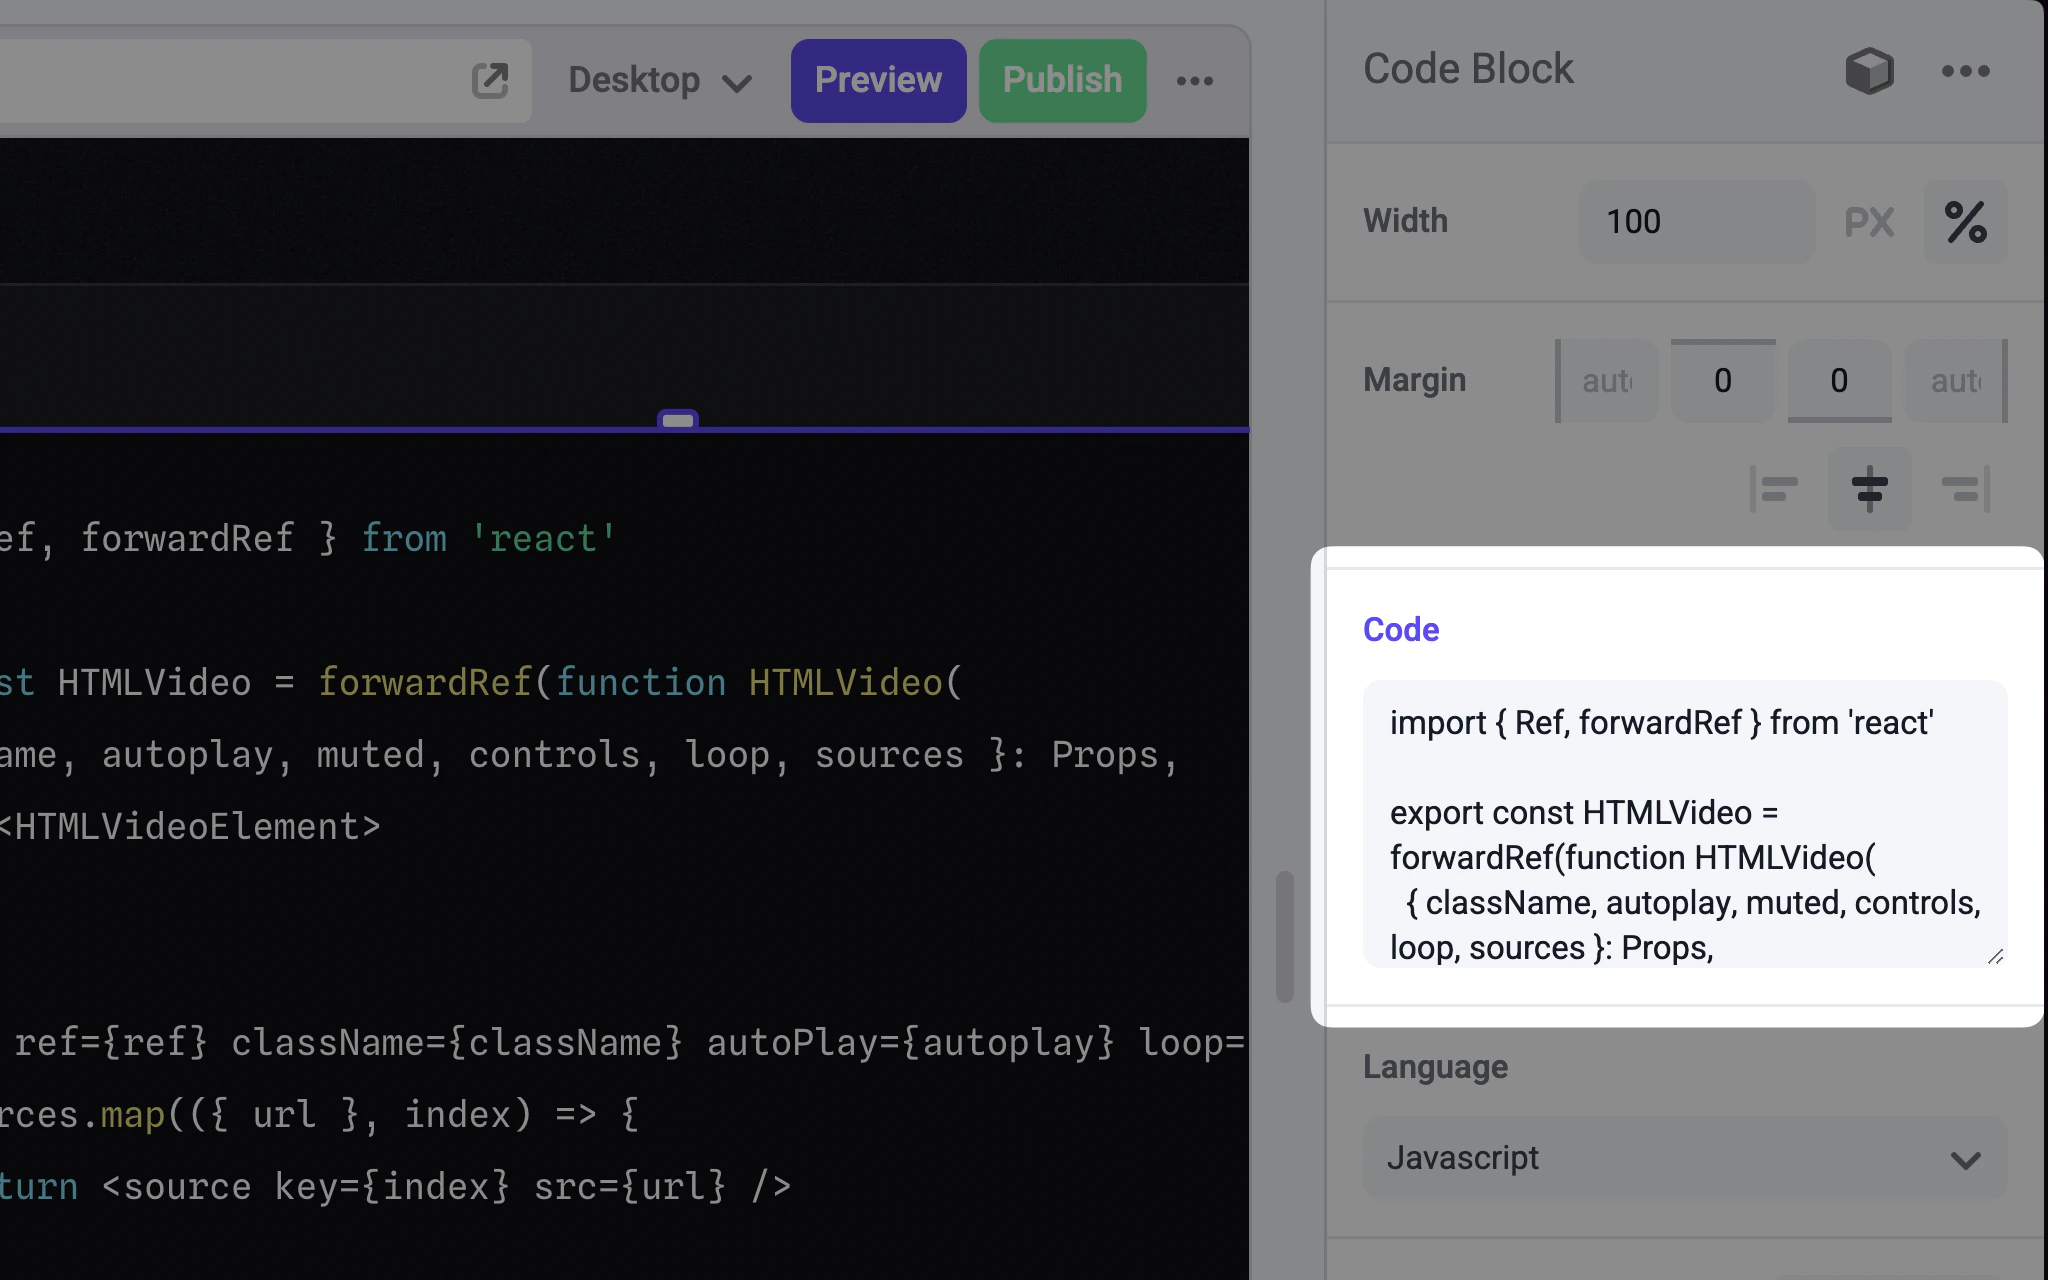Click the top margin 0 field
This screenshot has width=2048, height=1280.
[x=1723, y=381]
